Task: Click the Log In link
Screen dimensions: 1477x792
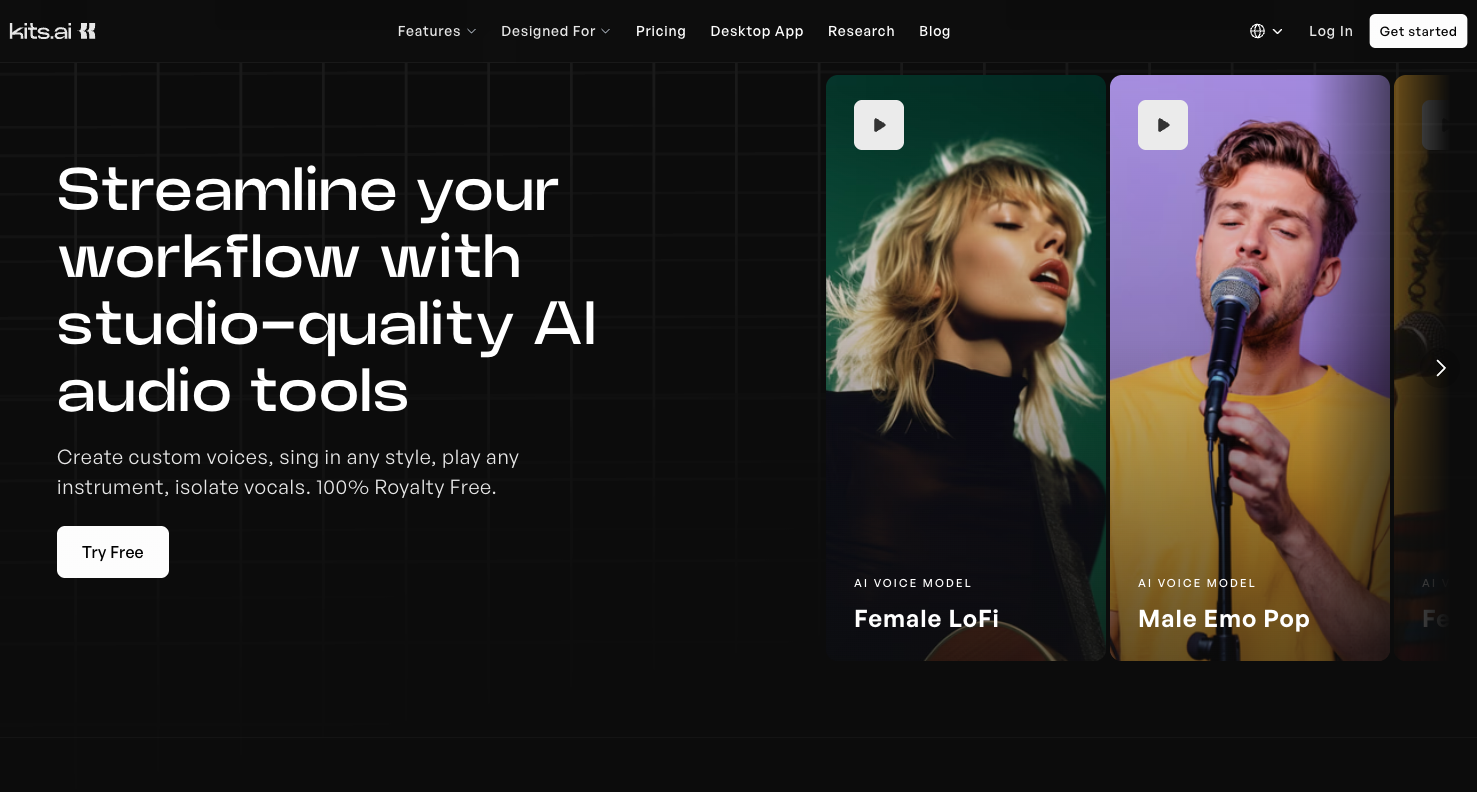Action: coord(1330,31)
